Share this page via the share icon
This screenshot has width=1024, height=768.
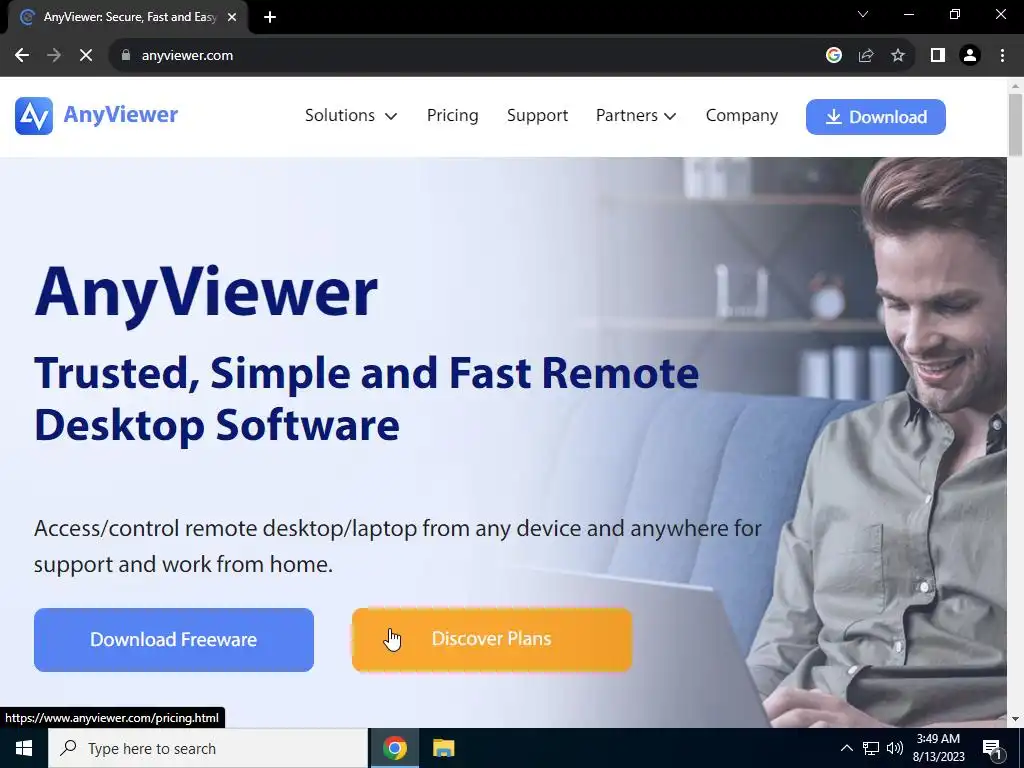[866, 56]
